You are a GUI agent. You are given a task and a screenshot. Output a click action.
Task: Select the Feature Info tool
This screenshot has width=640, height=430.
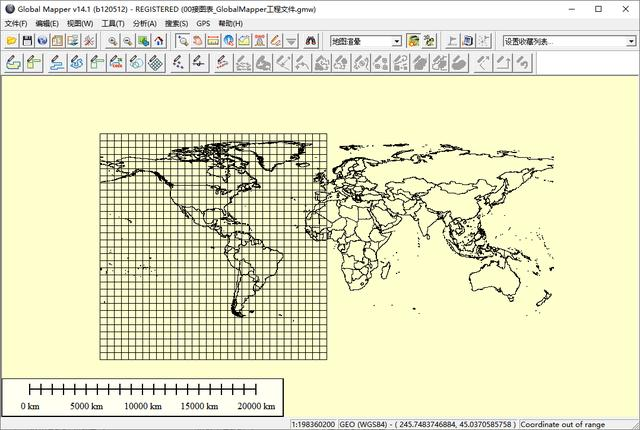pyautogui.click(x=229, y=41)
